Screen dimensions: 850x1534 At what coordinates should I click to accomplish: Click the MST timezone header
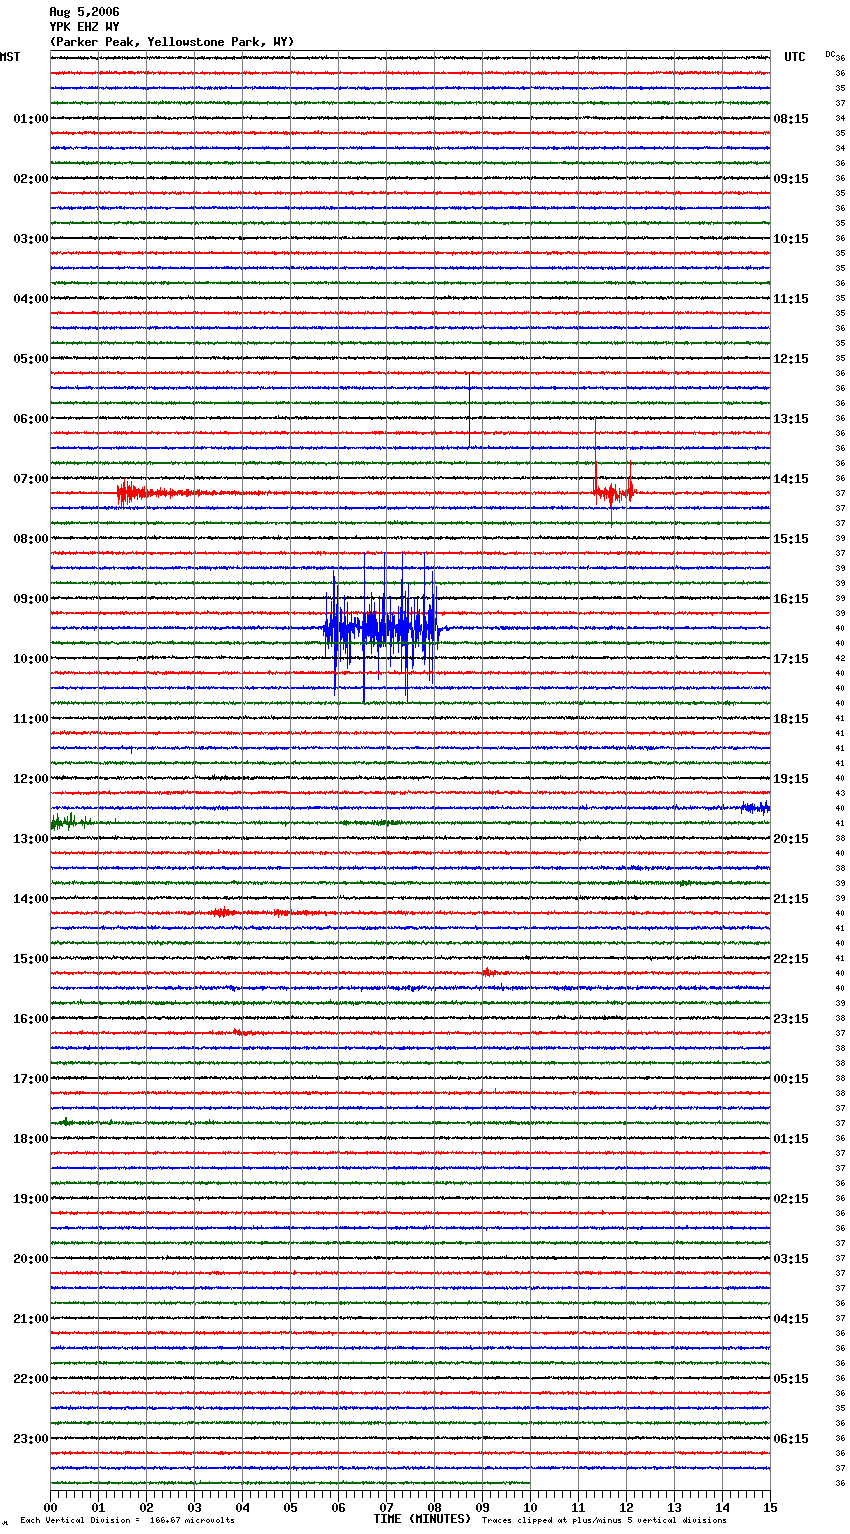pyautogui.click(x=10, y=57)
